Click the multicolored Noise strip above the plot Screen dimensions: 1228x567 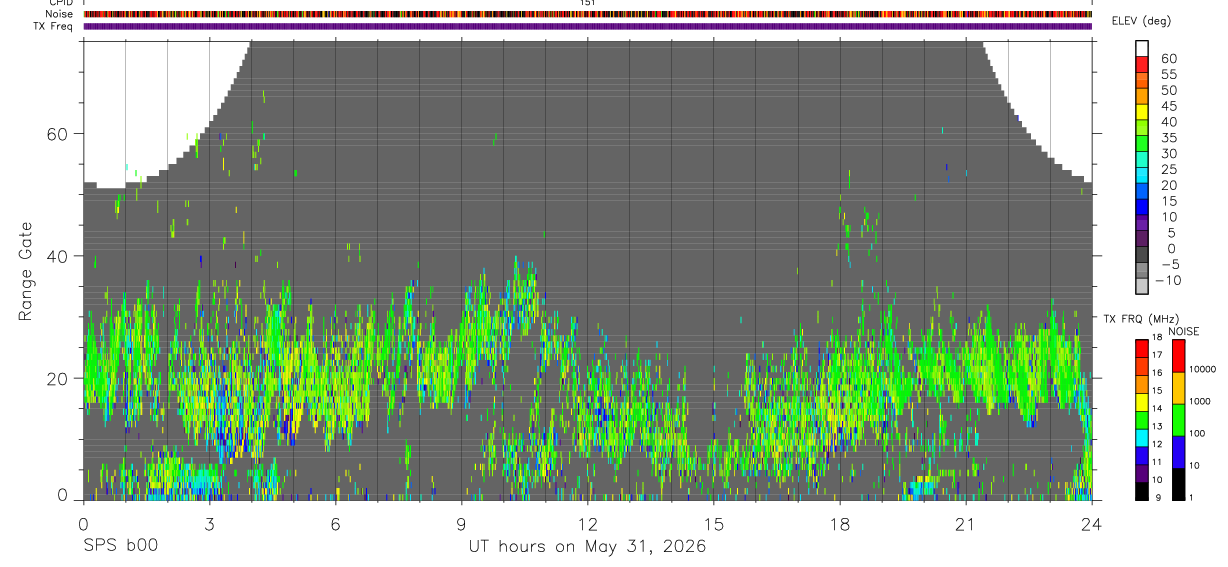[x=587, y=14]
